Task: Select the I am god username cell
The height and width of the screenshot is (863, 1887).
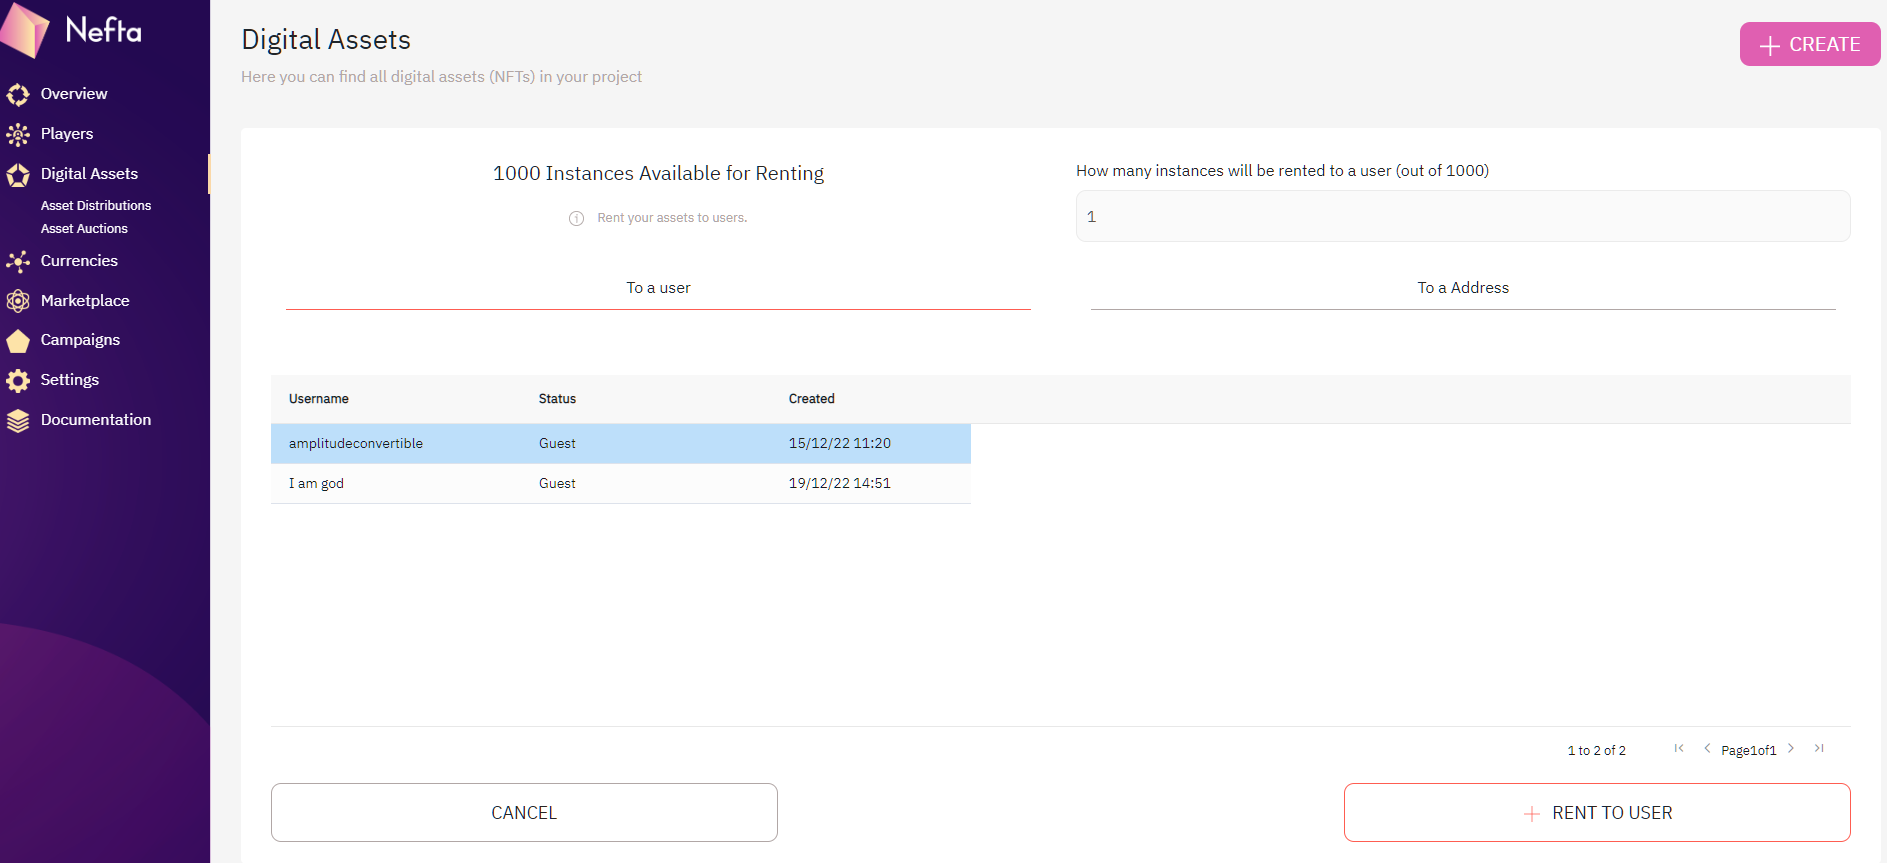Action: (x=316, y=484)
